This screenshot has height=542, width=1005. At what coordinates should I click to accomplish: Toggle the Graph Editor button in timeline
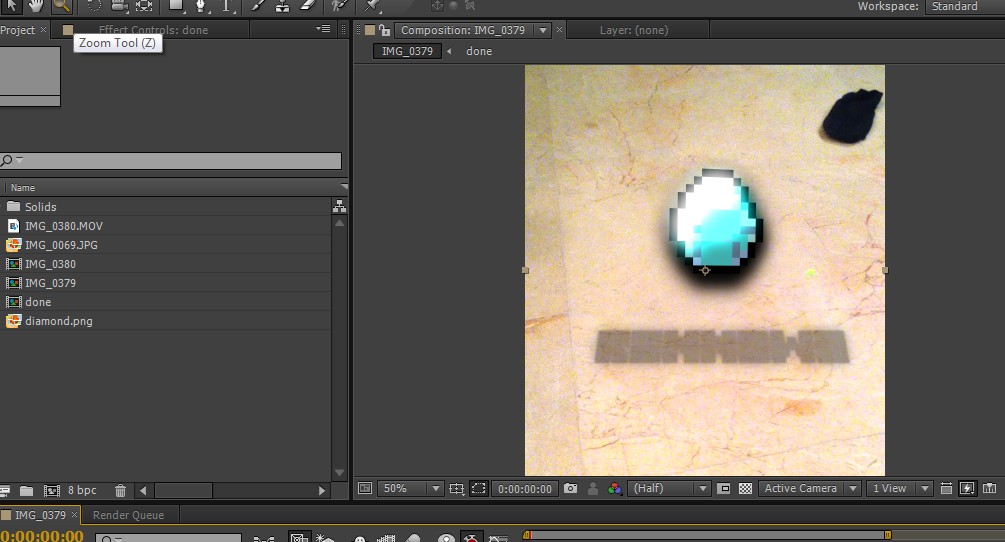coord(498,539)
